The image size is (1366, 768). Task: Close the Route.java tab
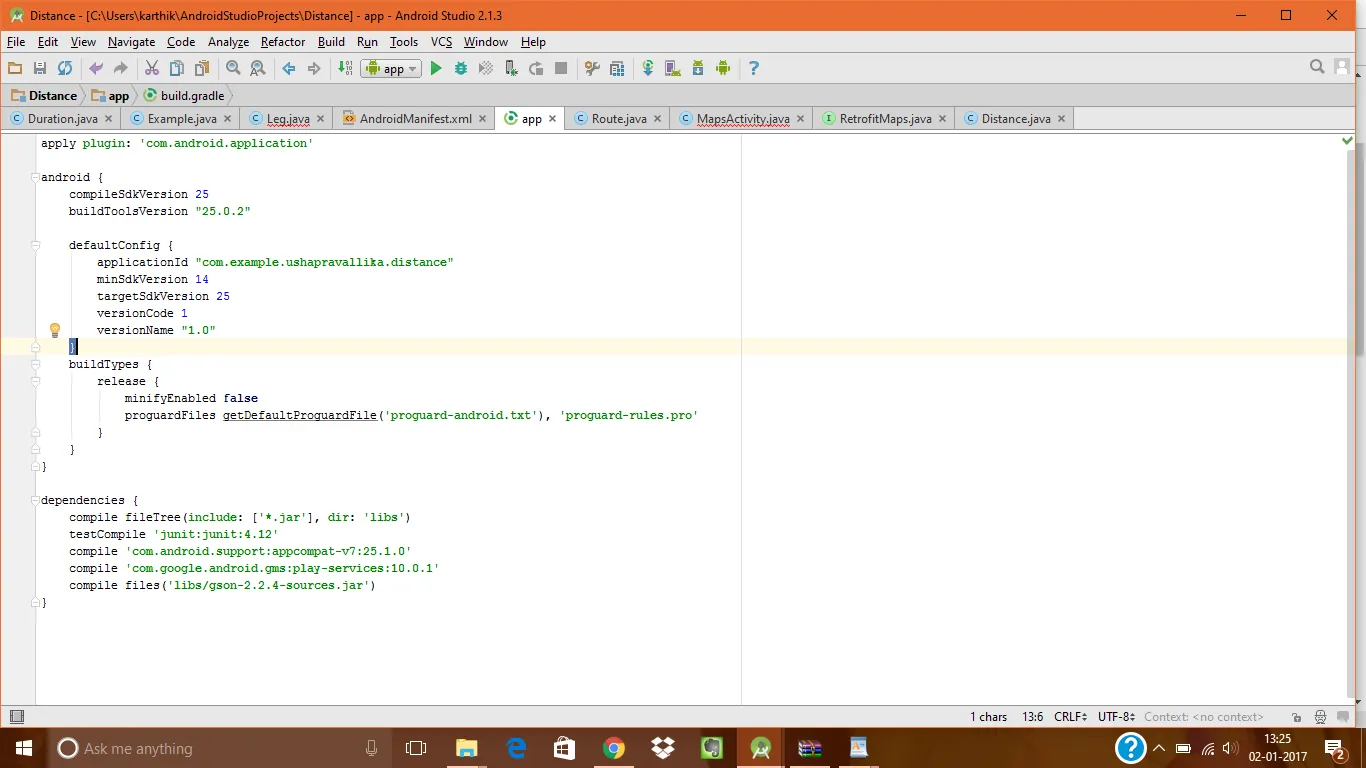point(658,118)
